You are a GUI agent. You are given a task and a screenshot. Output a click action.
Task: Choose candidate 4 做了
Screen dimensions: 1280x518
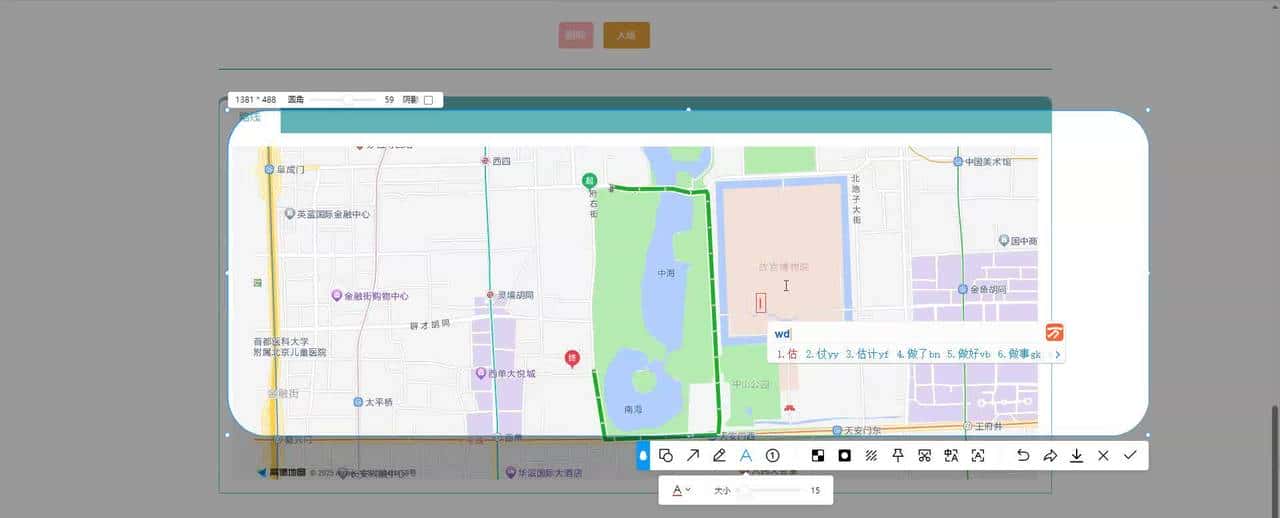point(918,354)
